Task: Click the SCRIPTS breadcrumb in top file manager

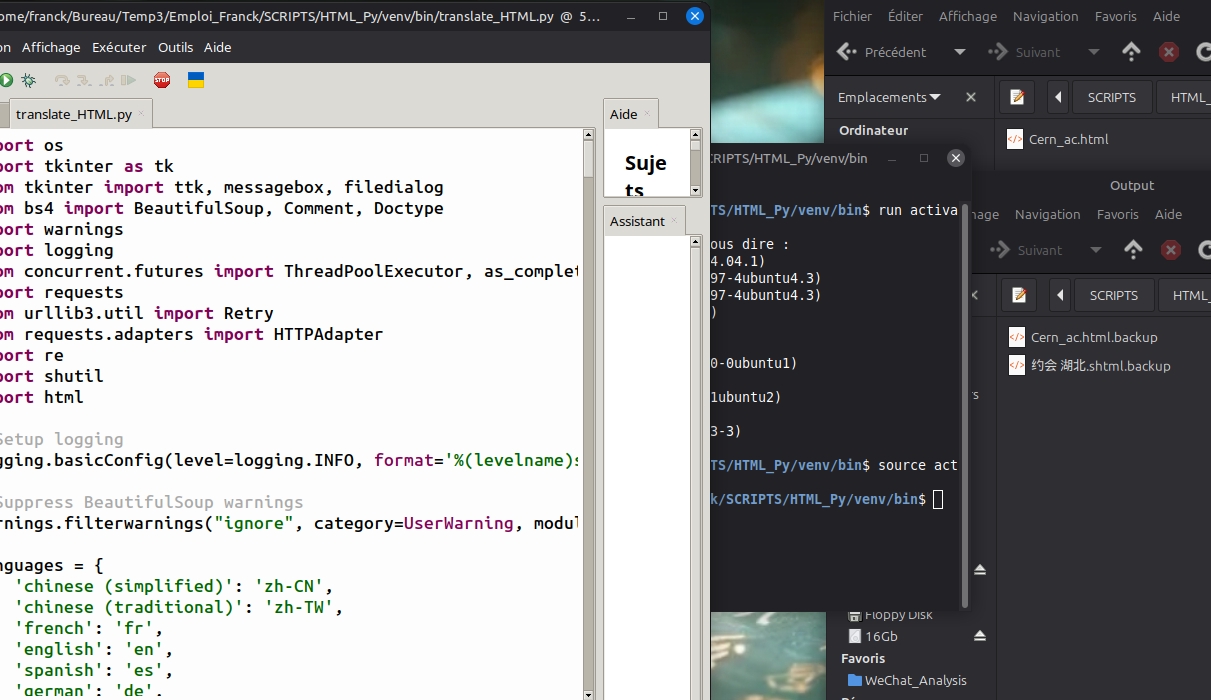Action: pyautogui.click(x=1112, y=97)
